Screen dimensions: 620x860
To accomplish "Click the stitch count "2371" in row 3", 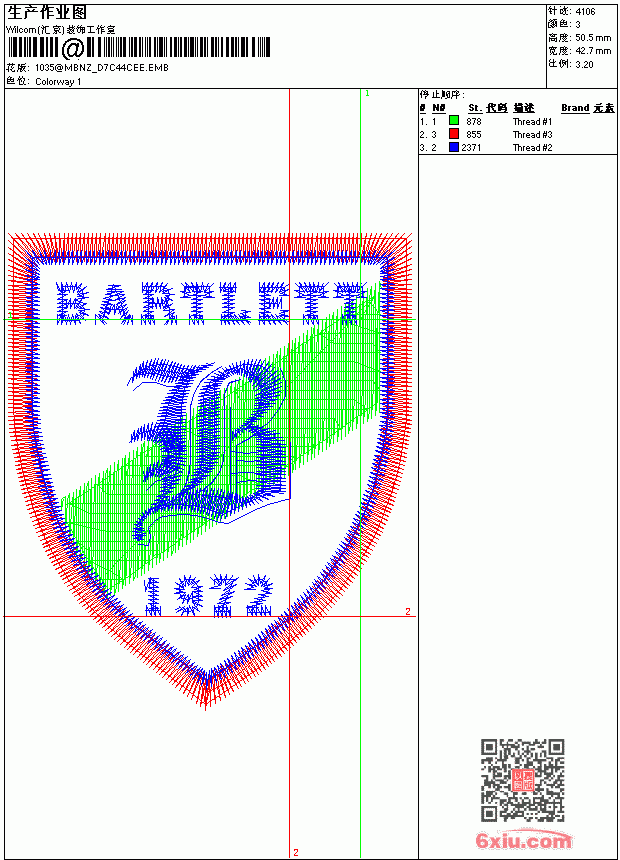I will coord(471,148).
